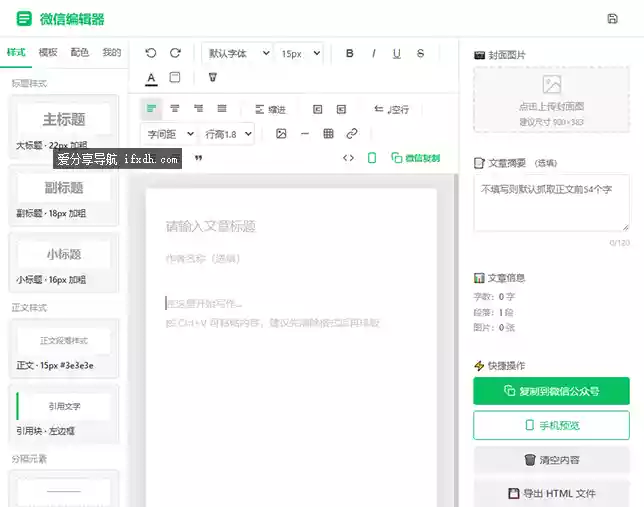Insert a table using the grid icon

point(328,134)
